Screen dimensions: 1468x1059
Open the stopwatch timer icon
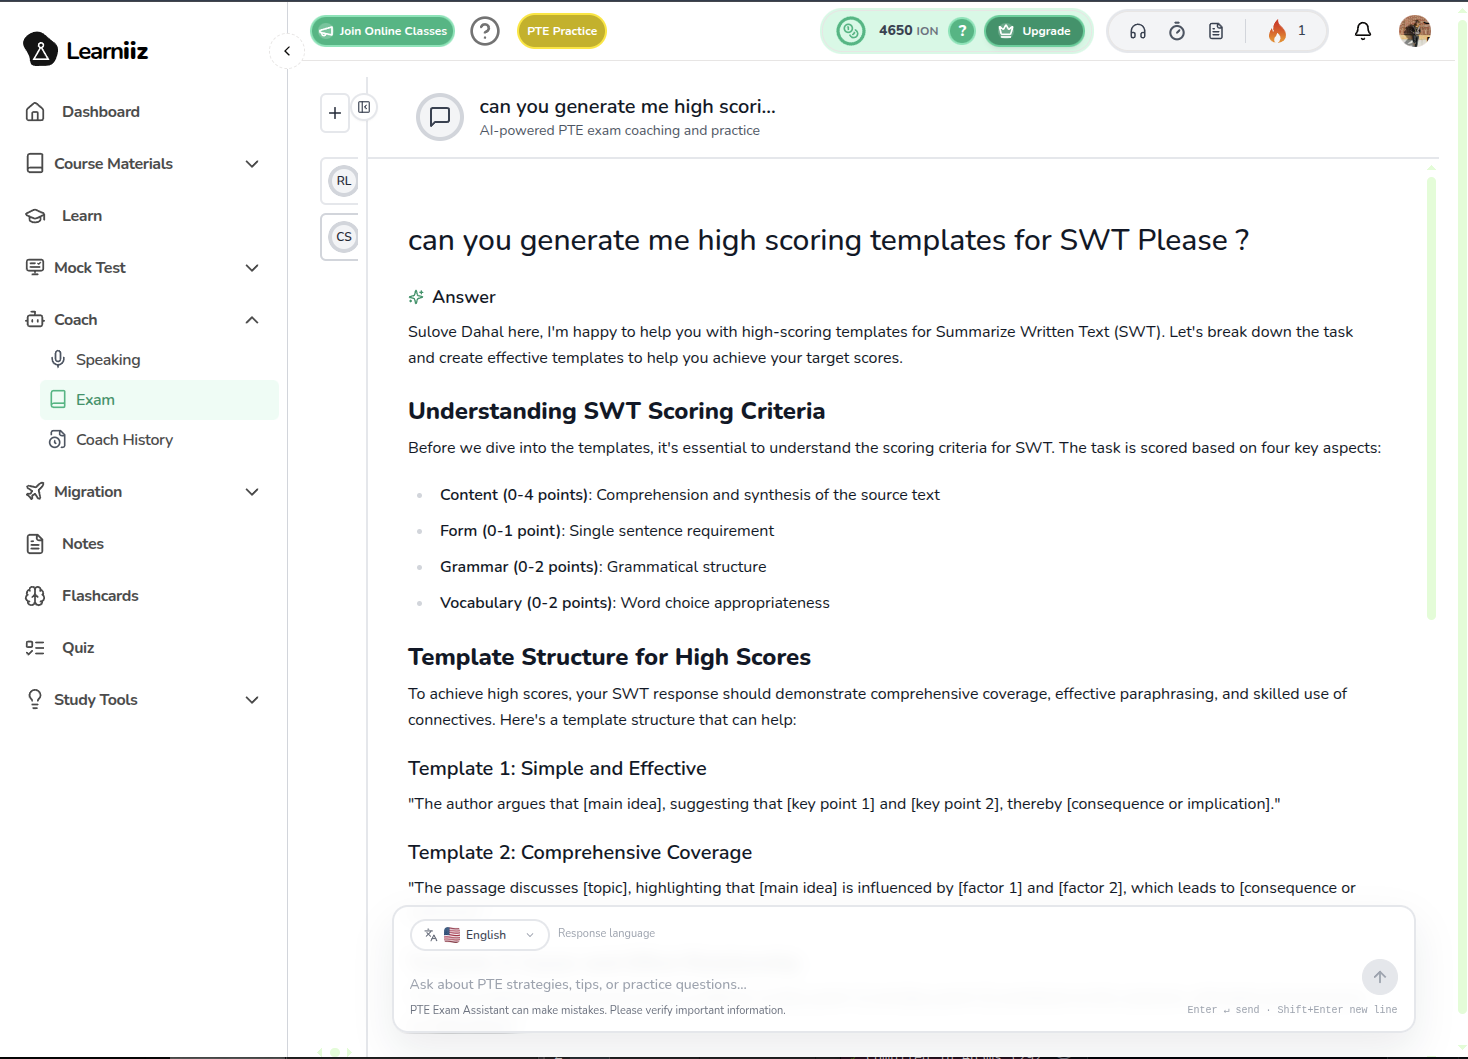pyautogui.click(x=1177, y=31)
